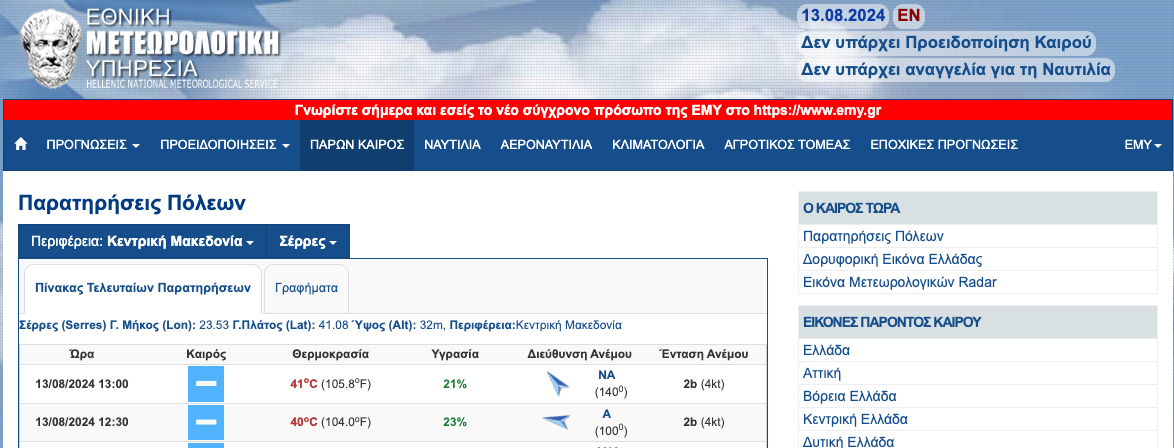Open the ΕΠΟΧΙΚΕΣ ΠΡΟΓΝΩΣΕΙΣ menu item
Viewport: 1174px width, 448px height.
pyautogui.click(x=943, y=145)
